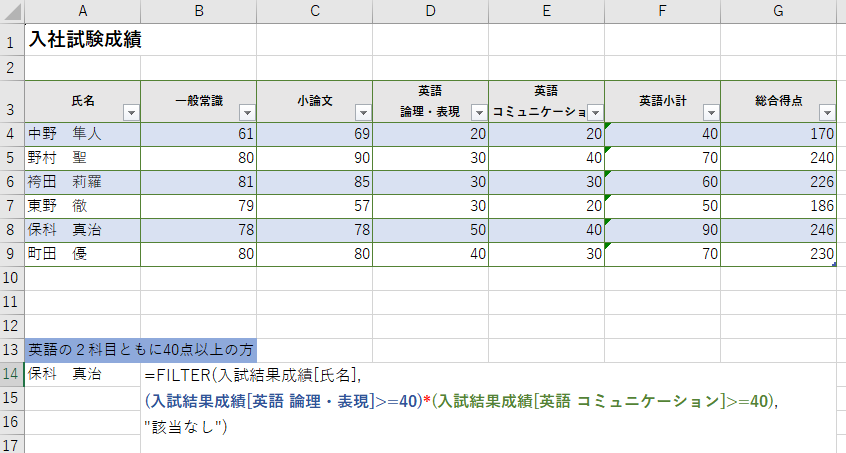Click 英語小計 cell showing 60
This screenshot has width=846, height=453.
(663, 182)
